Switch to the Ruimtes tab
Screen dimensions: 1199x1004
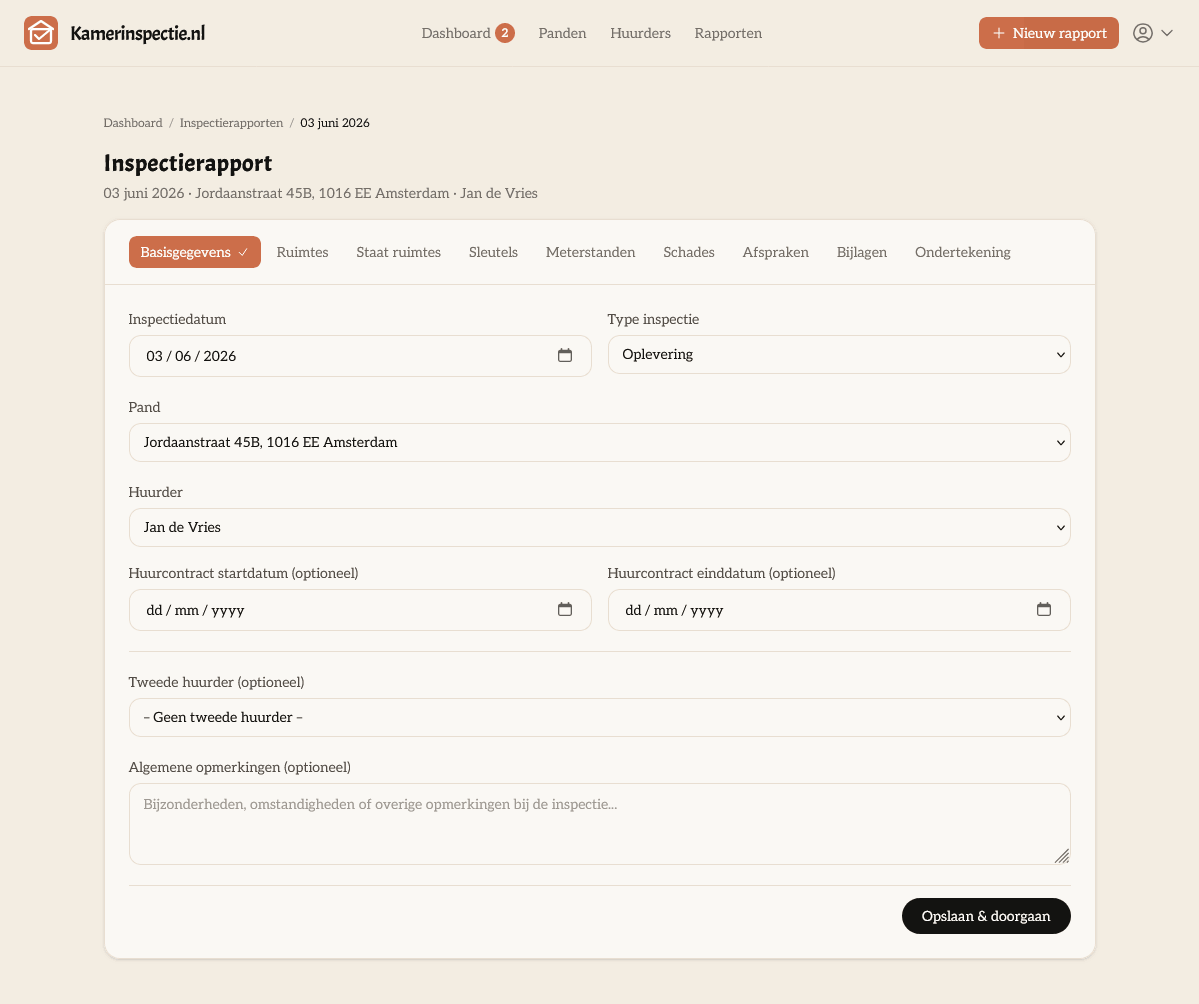[x=302, y=252]
